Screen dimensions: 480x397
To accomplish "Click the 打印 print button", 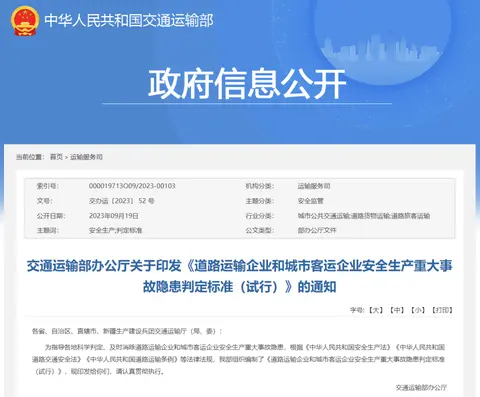I will click(442, 310).
